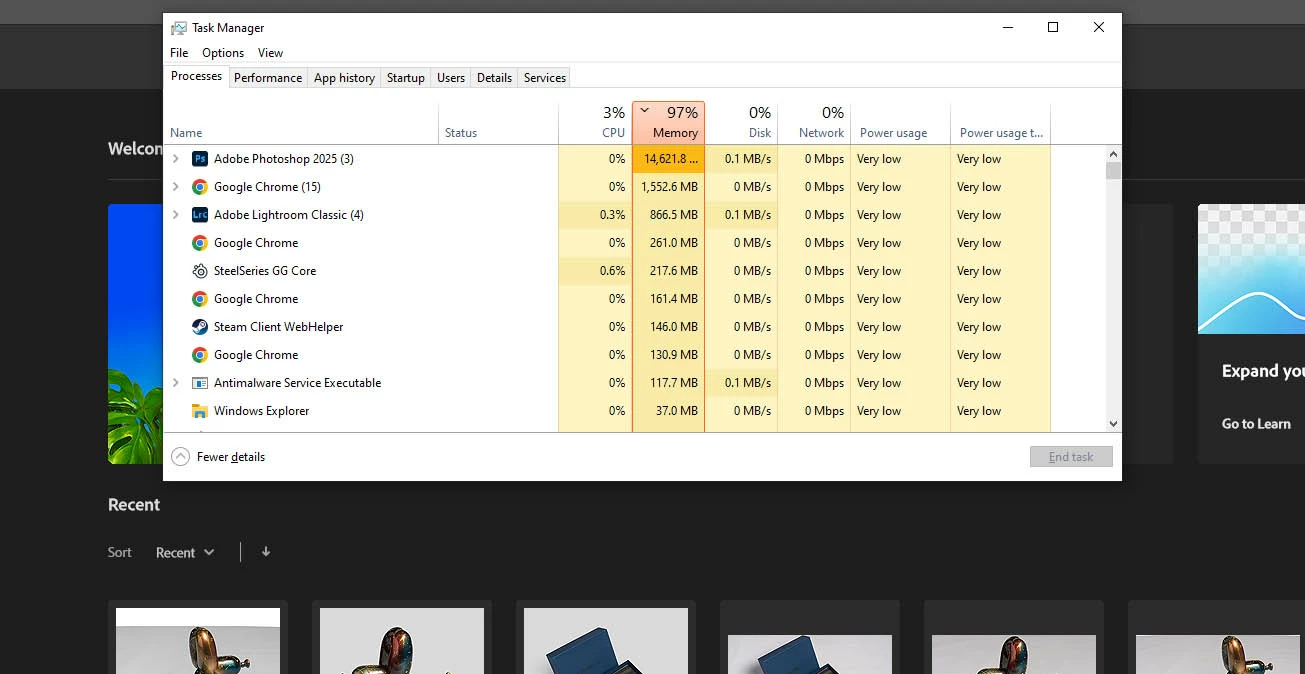Click the Windows Explorer folder icon
Viewport: 1305px width, 674px height.
tap(200, 411)
